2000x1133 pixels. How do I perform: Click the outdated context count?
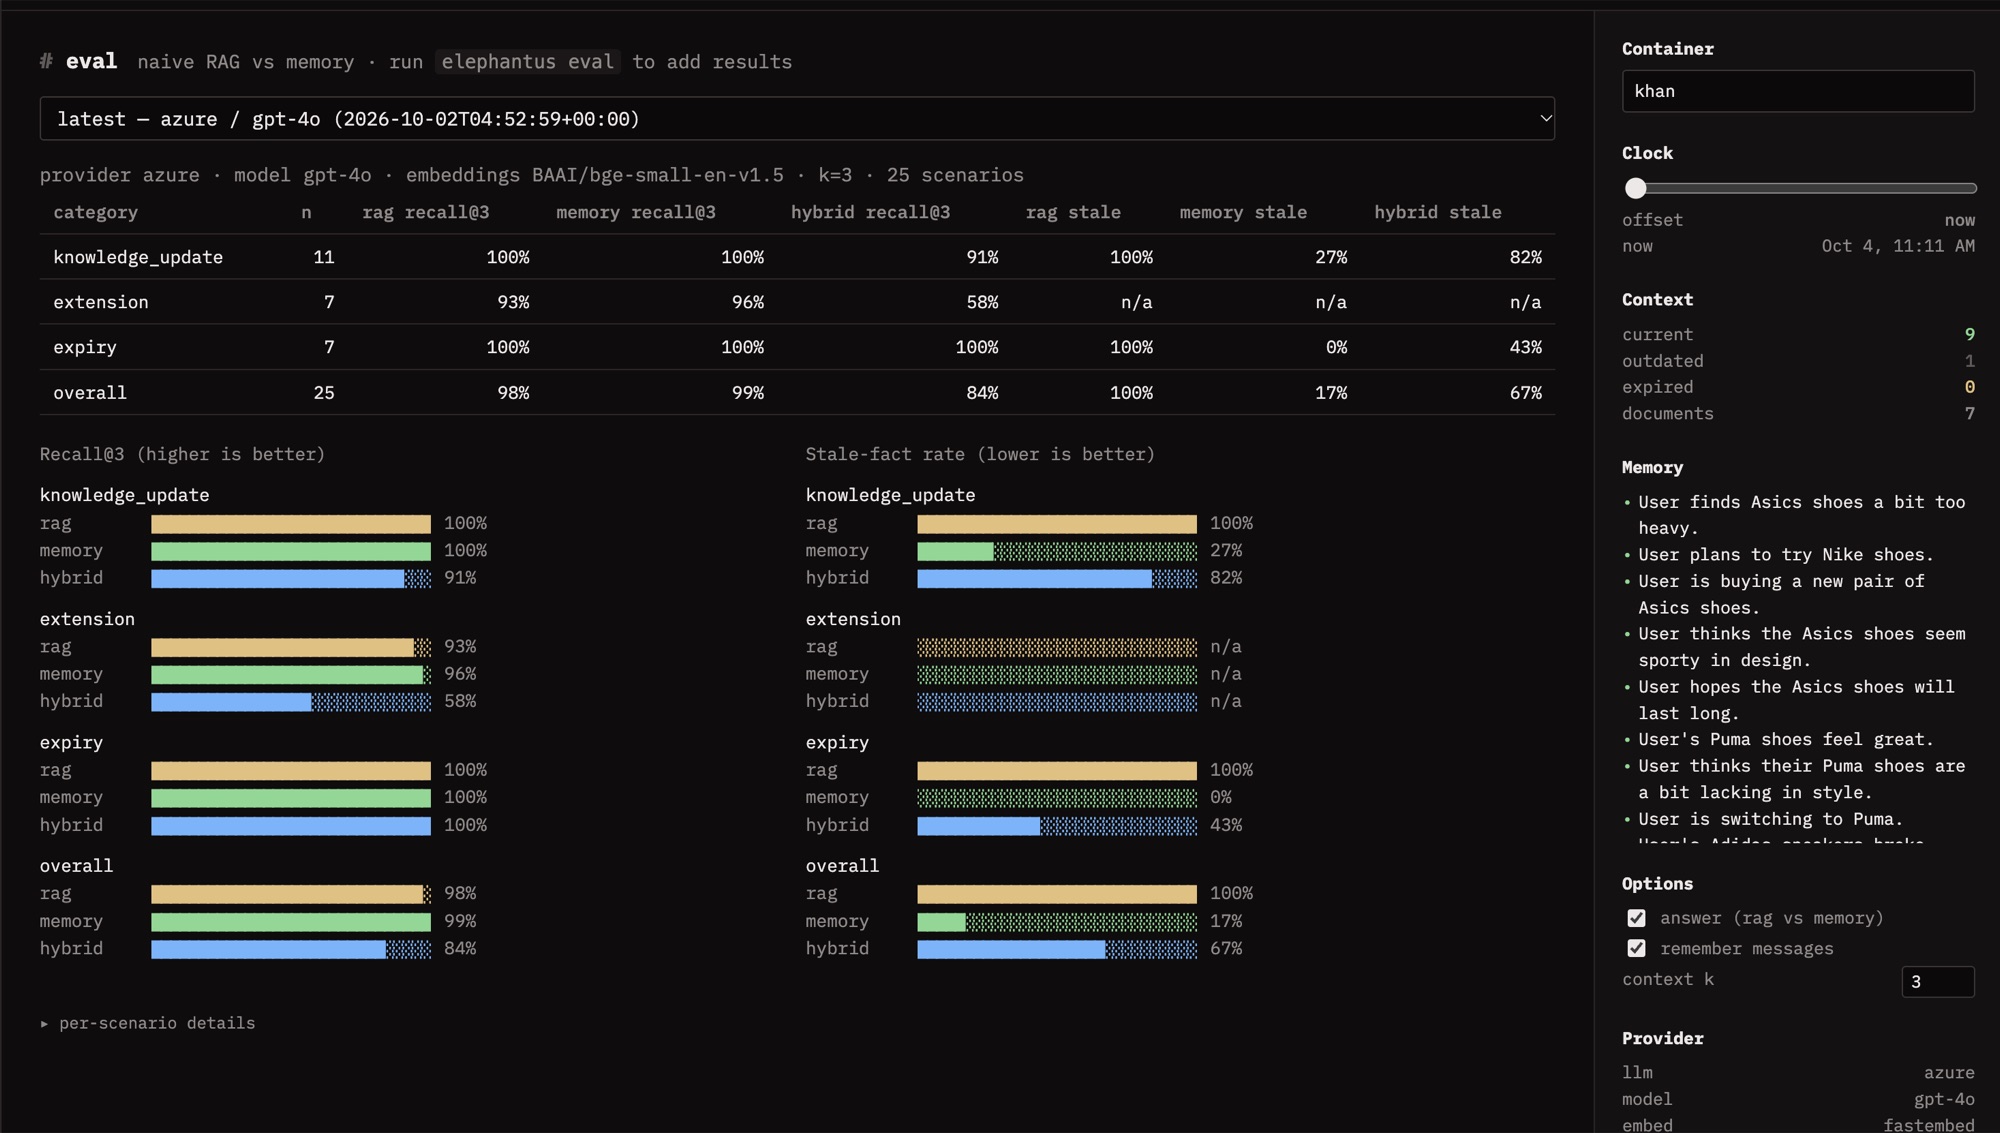(x=1969, y=361)
